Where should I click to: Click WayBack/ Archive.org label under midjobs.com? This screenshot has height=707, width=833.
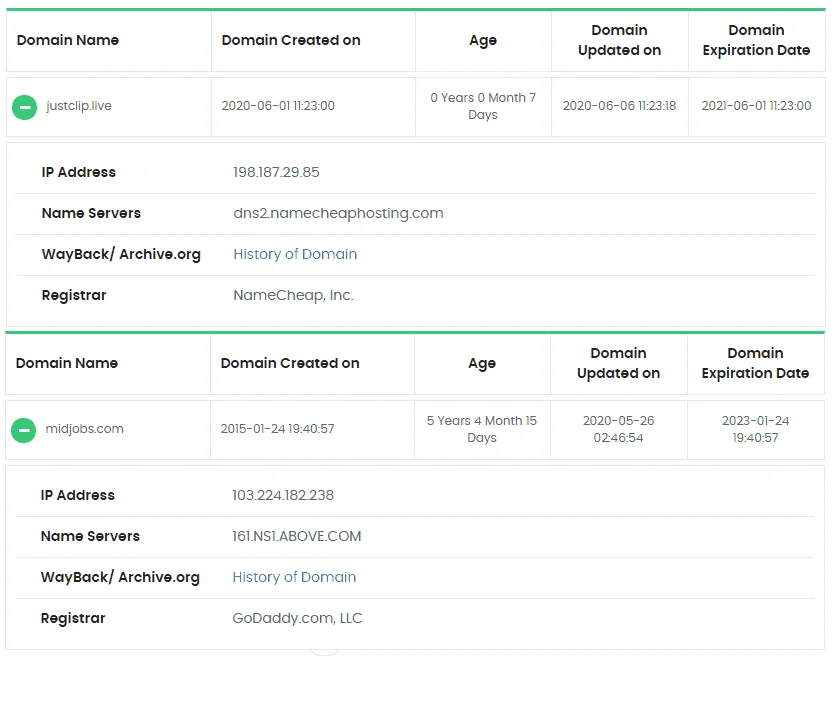coord(120,577)
